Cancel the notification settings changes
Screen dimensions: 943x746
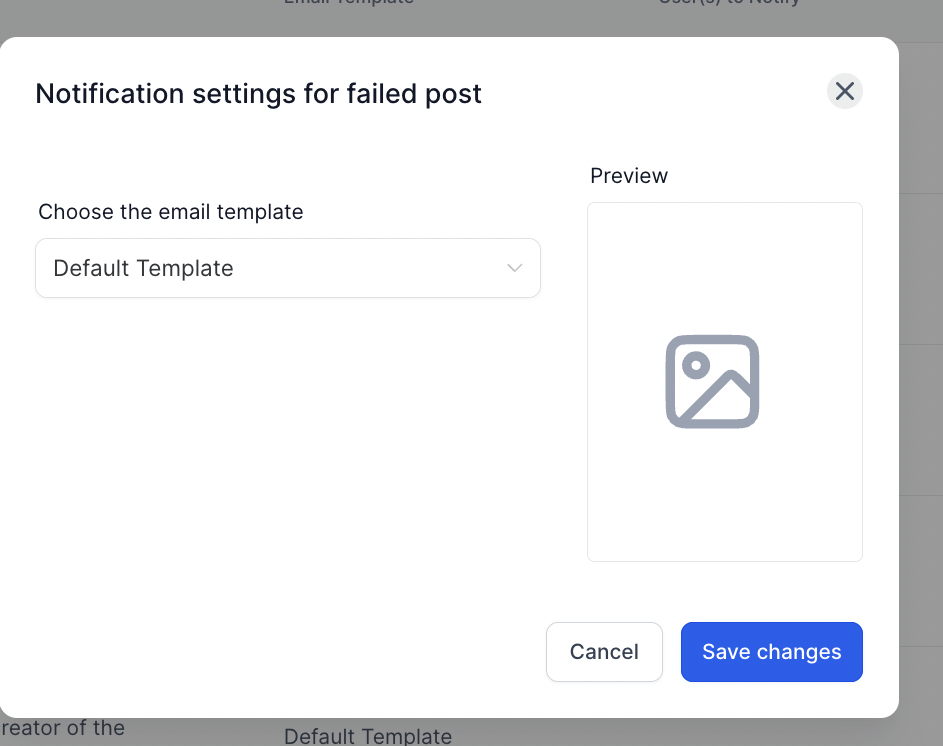(604, 652)
